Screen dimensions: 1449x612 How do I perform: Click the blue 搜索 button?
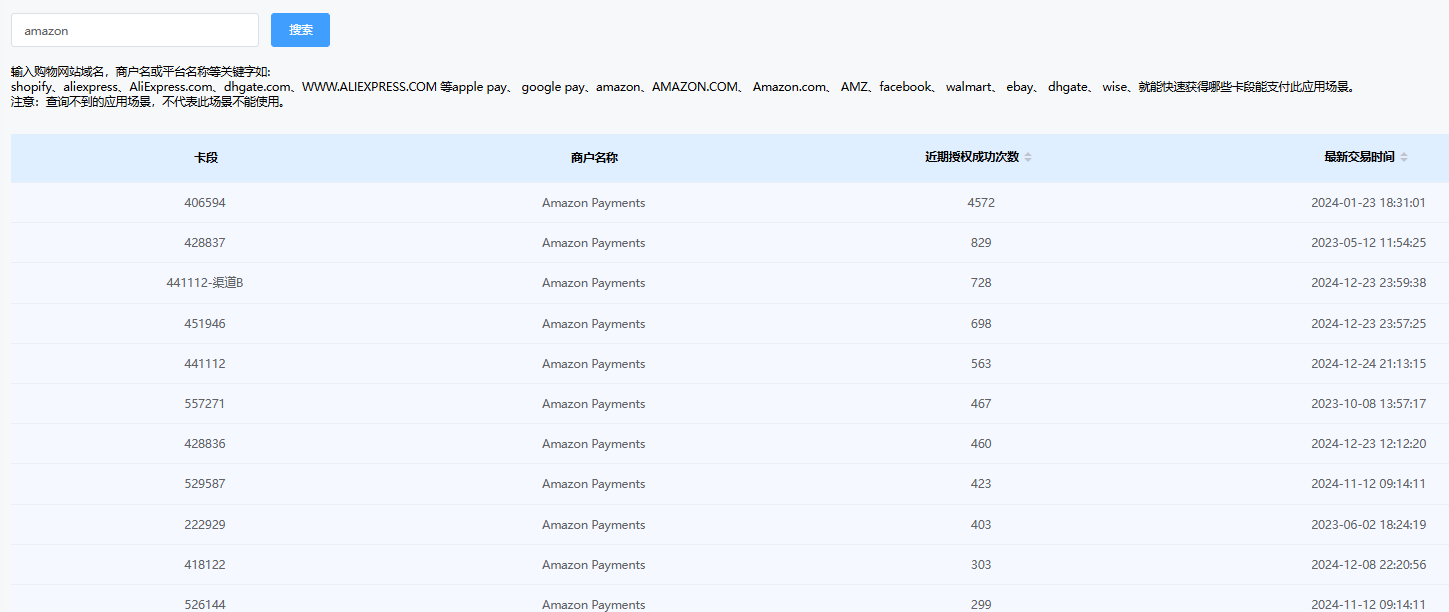click(x=300, y=30)
